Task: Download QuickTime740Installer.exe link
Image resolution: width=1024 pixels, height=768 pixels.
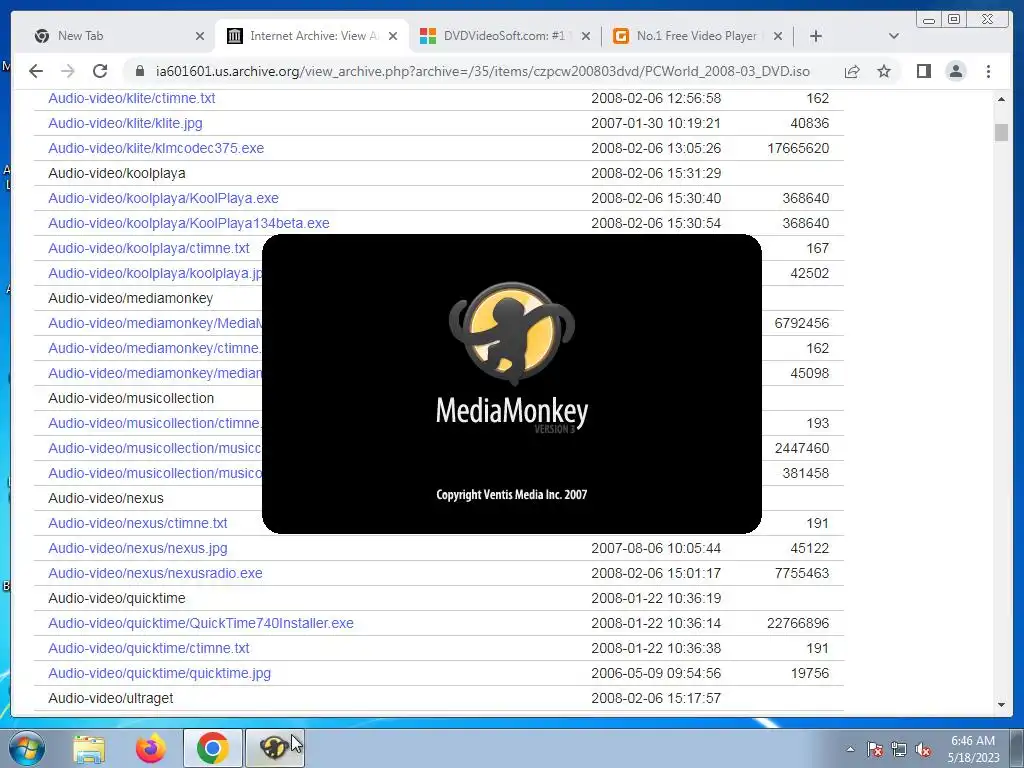Action: tap(201, 623)
